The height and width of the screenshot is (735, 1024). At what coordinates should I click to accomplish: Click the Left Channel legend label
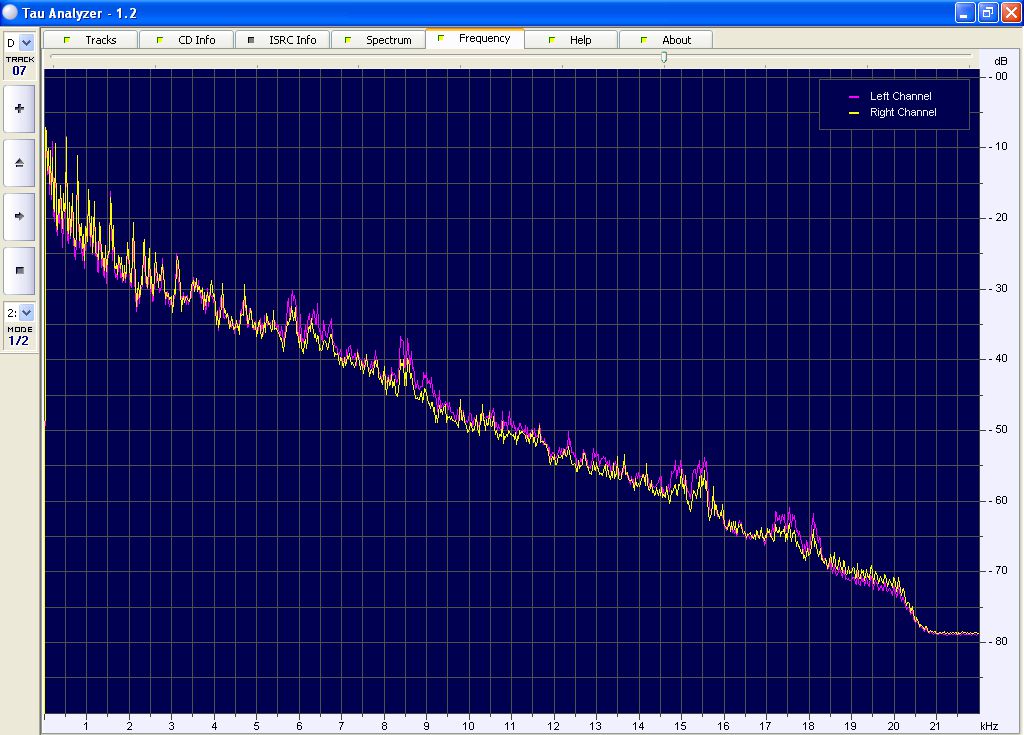pos(900,97)
